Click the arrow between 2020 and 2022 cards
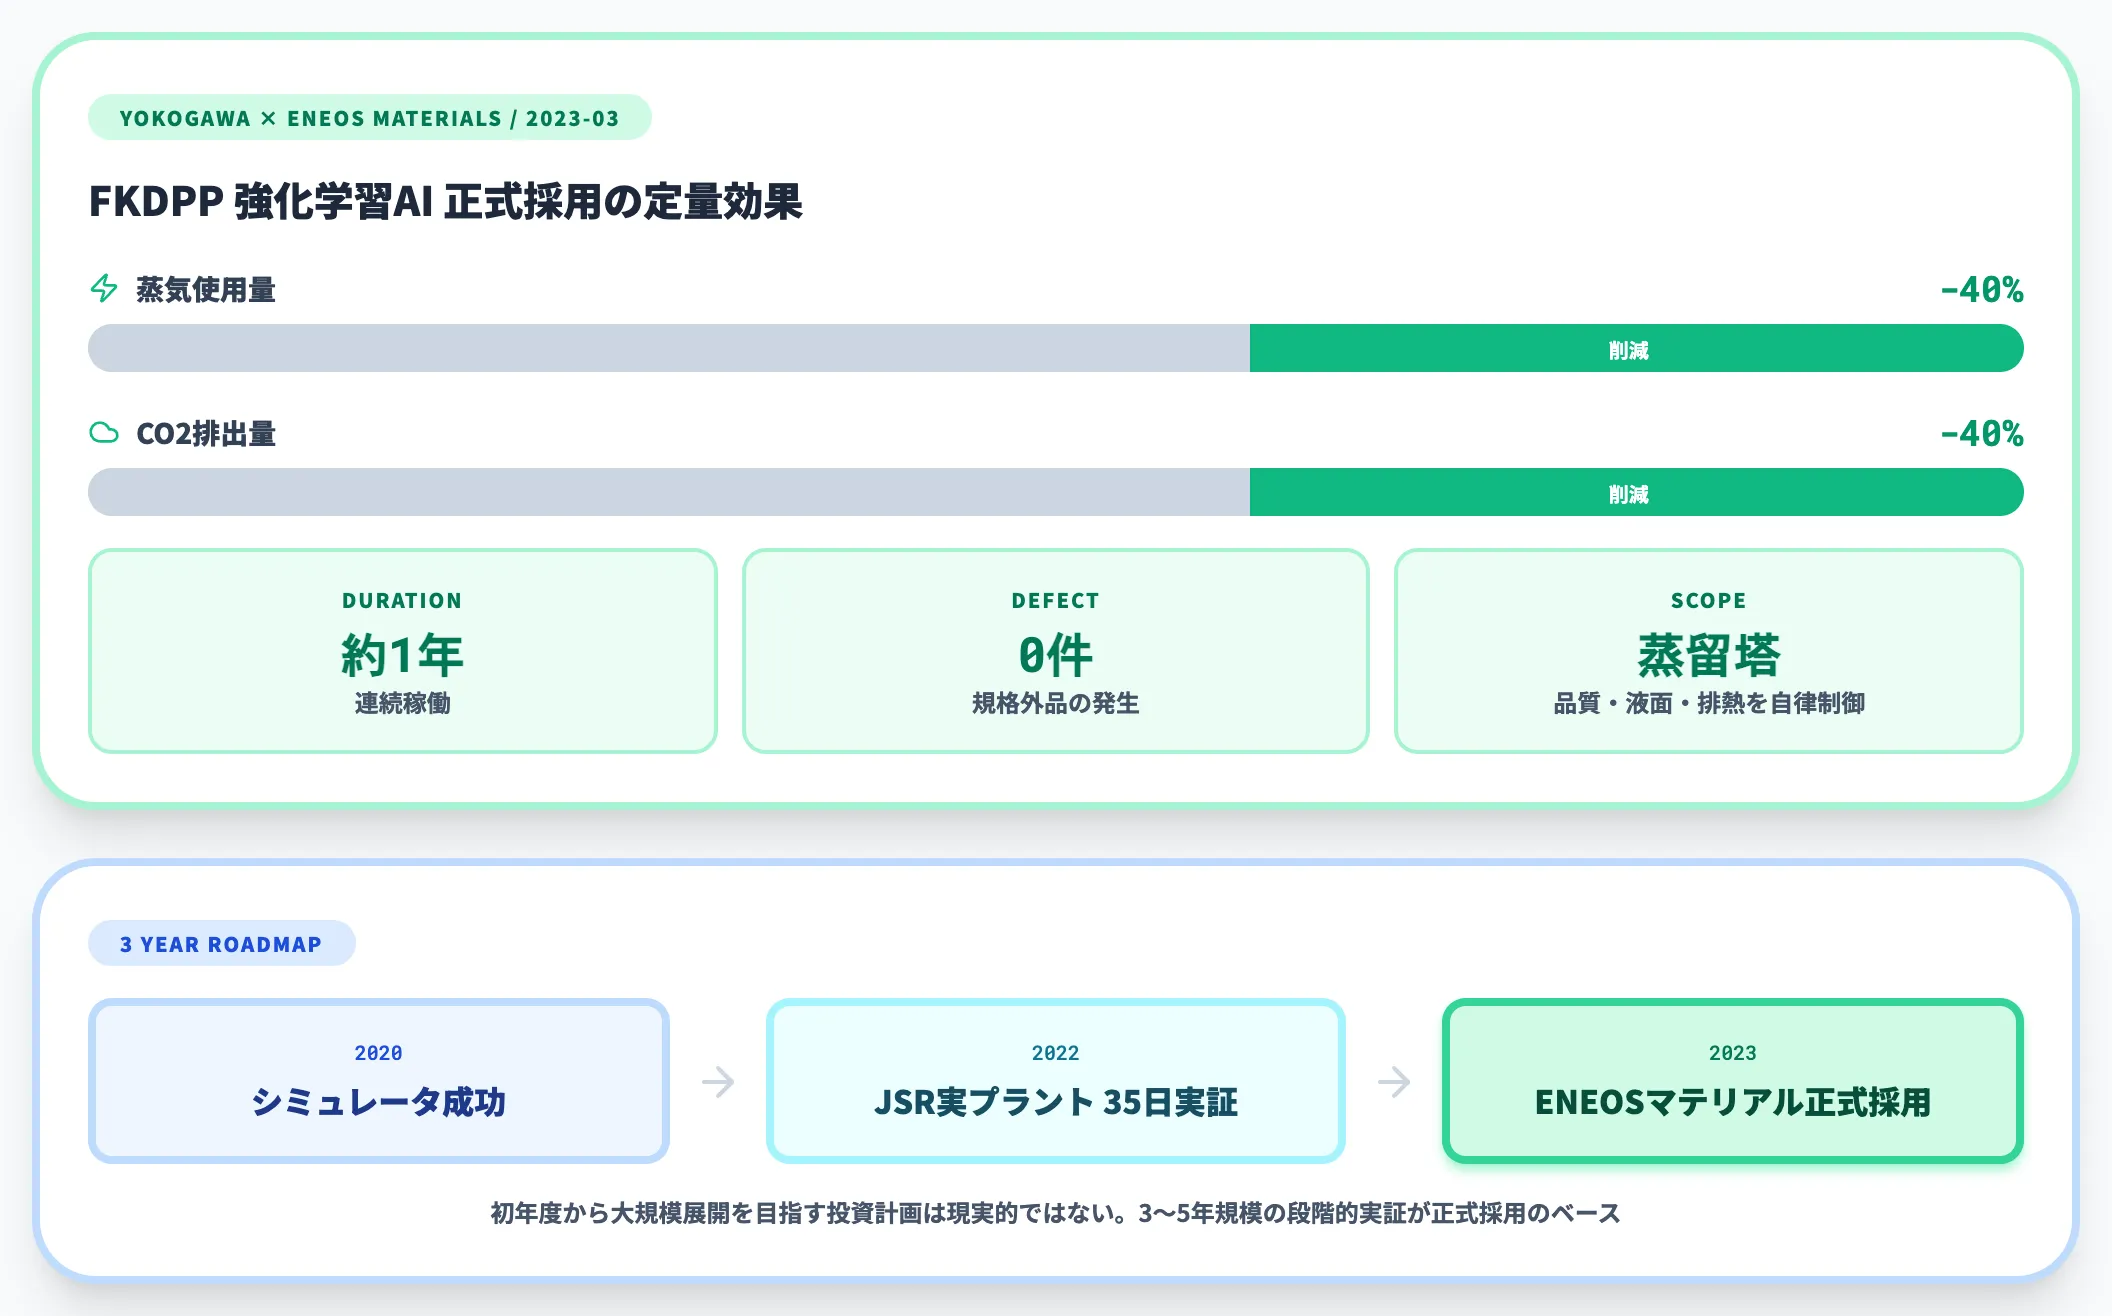Screen dimensions: 2112x1316 pyautogui.click(x=718, y=1081)
